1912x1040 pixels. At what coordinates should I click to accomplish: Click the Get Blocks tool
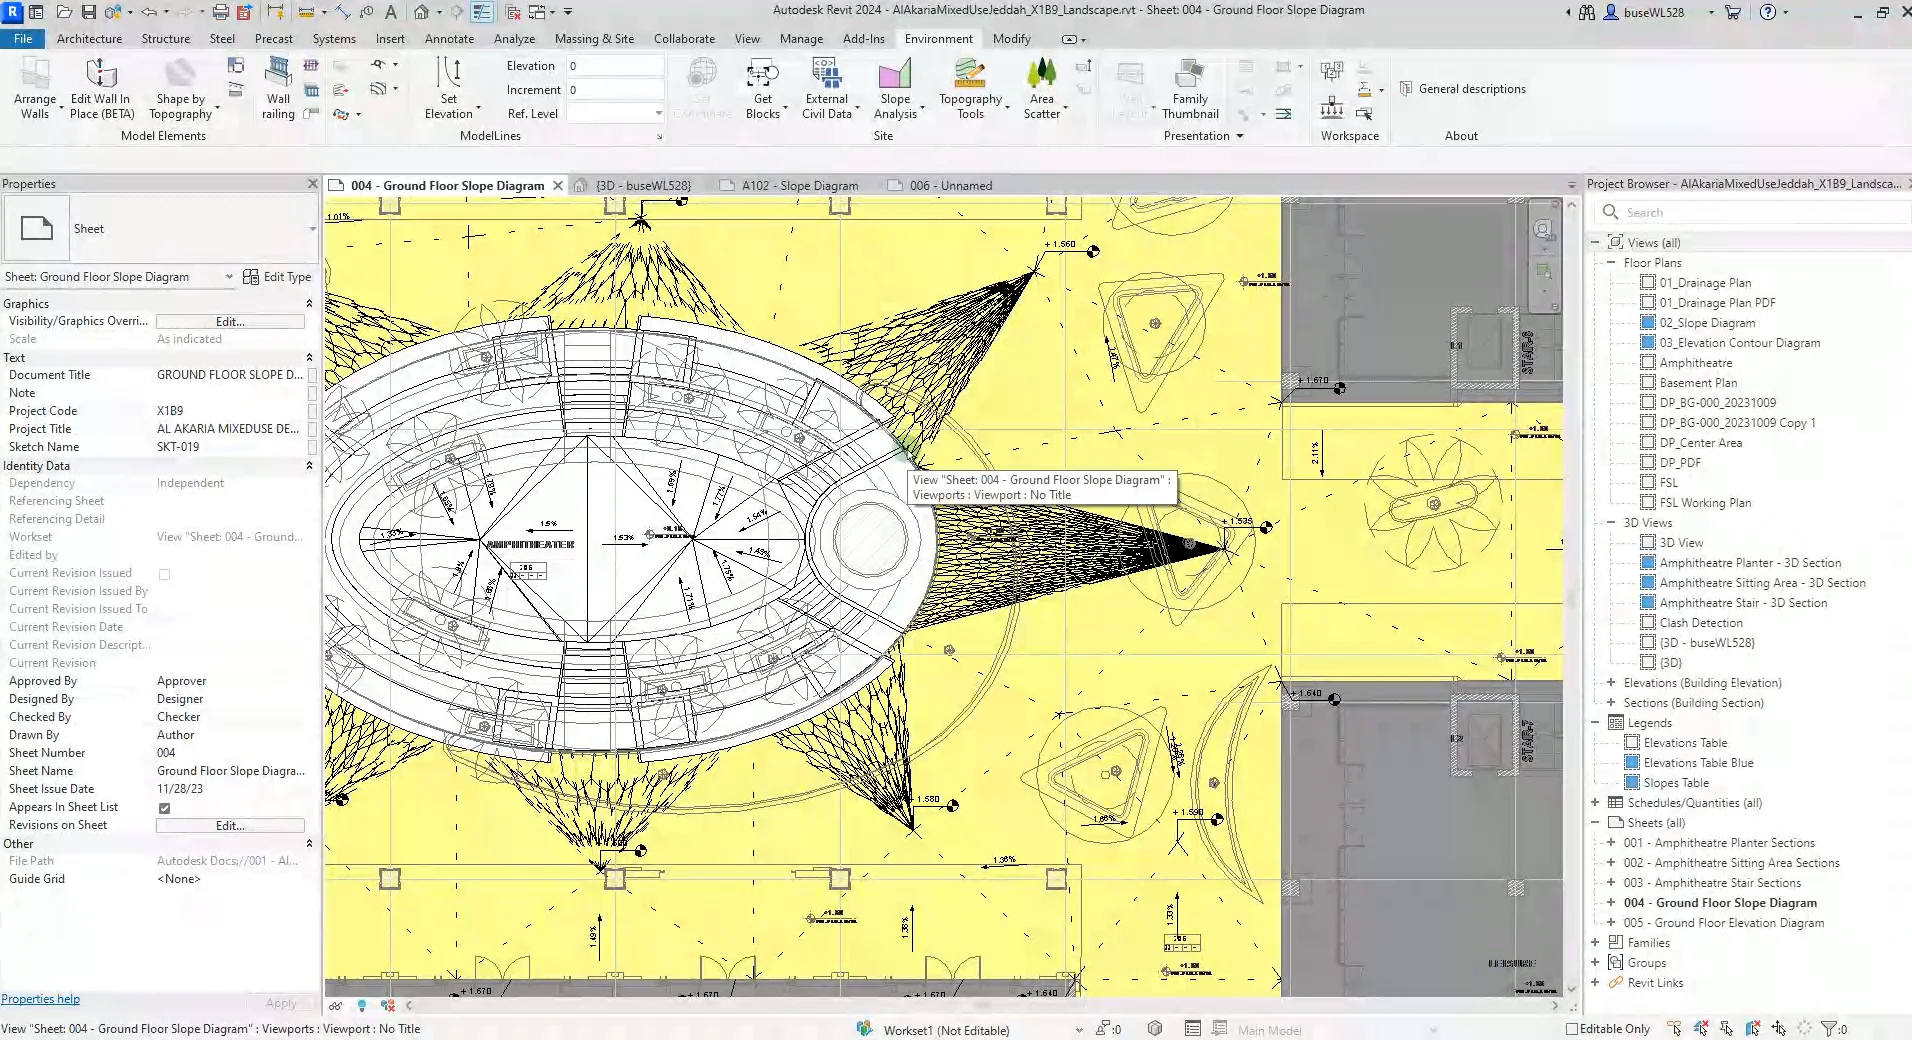tap(763, 88)
